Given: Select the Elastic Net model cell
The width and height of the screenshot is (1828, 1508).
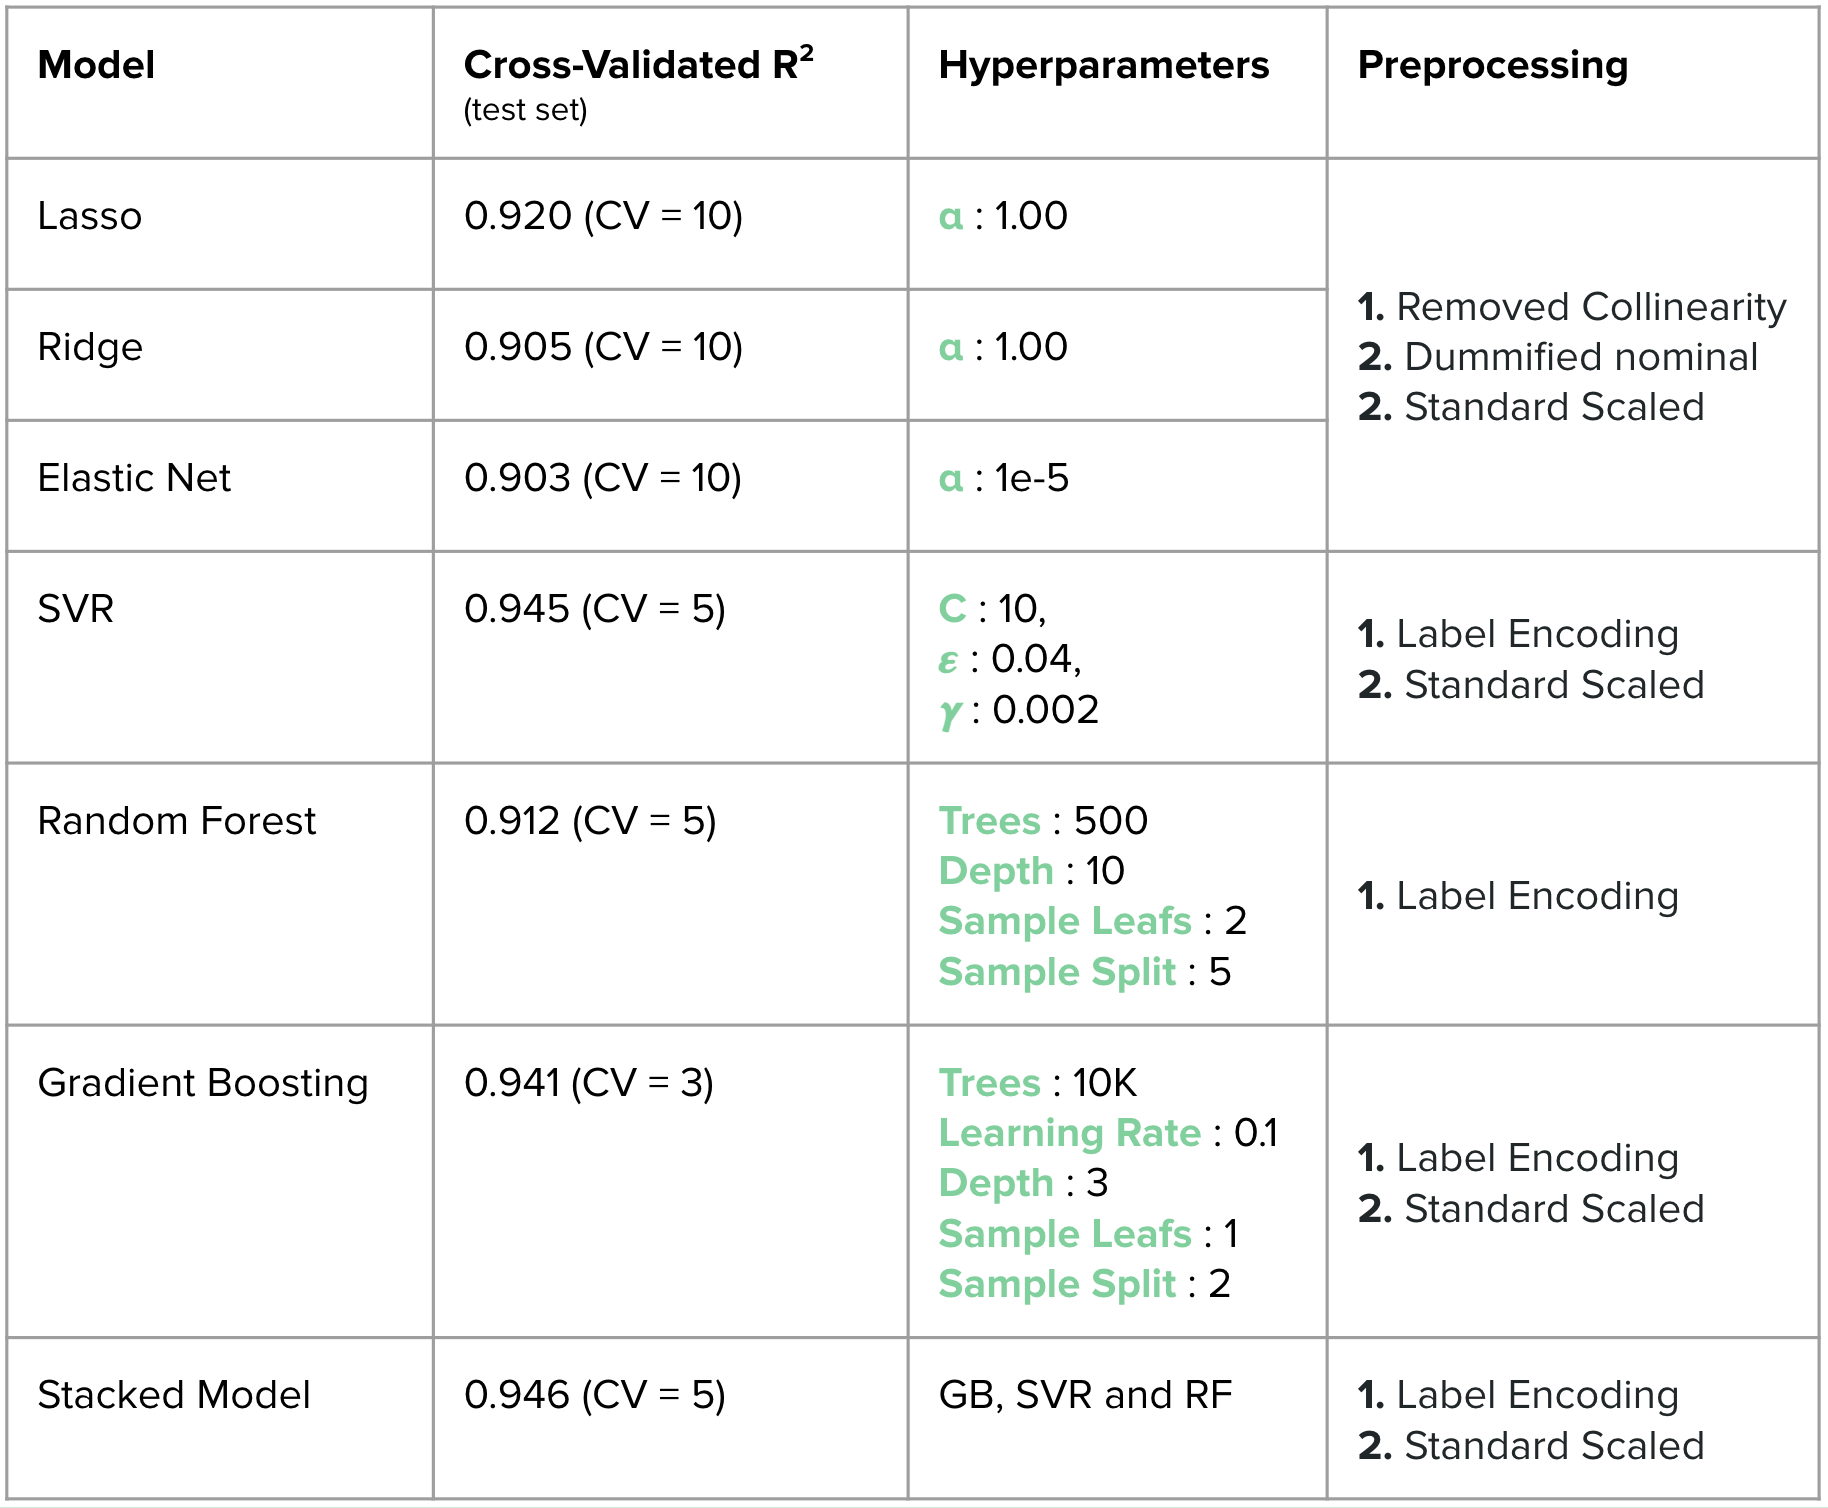Looking at the screenshot, I should point(134,479).
